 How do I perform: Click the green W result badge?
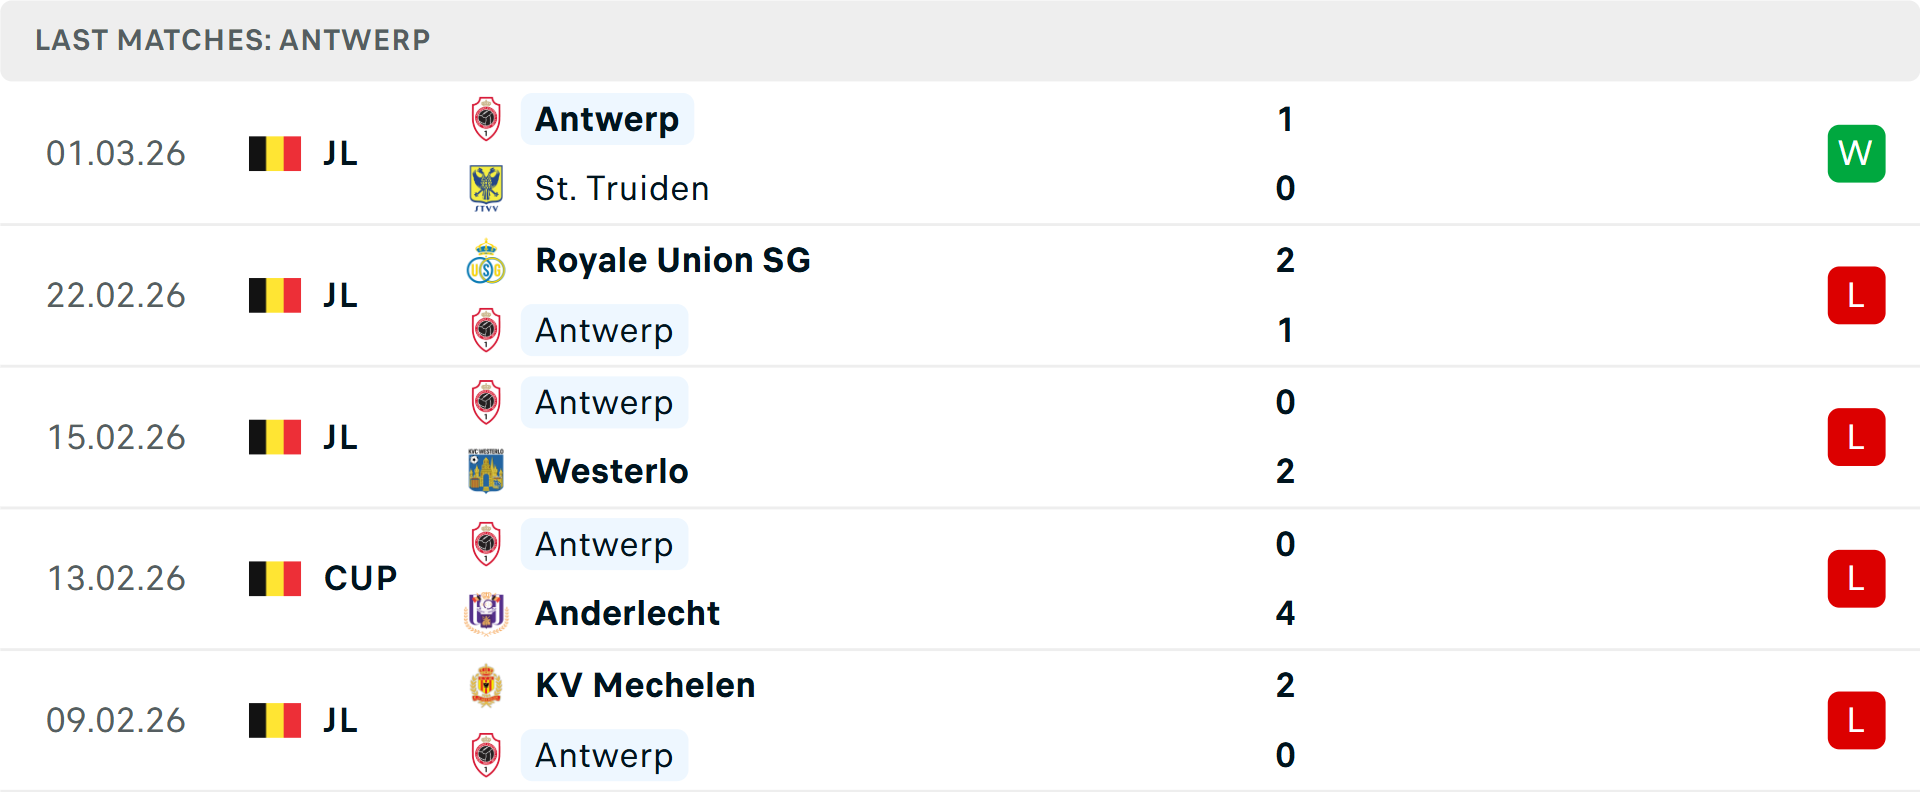coord(1856,153)
